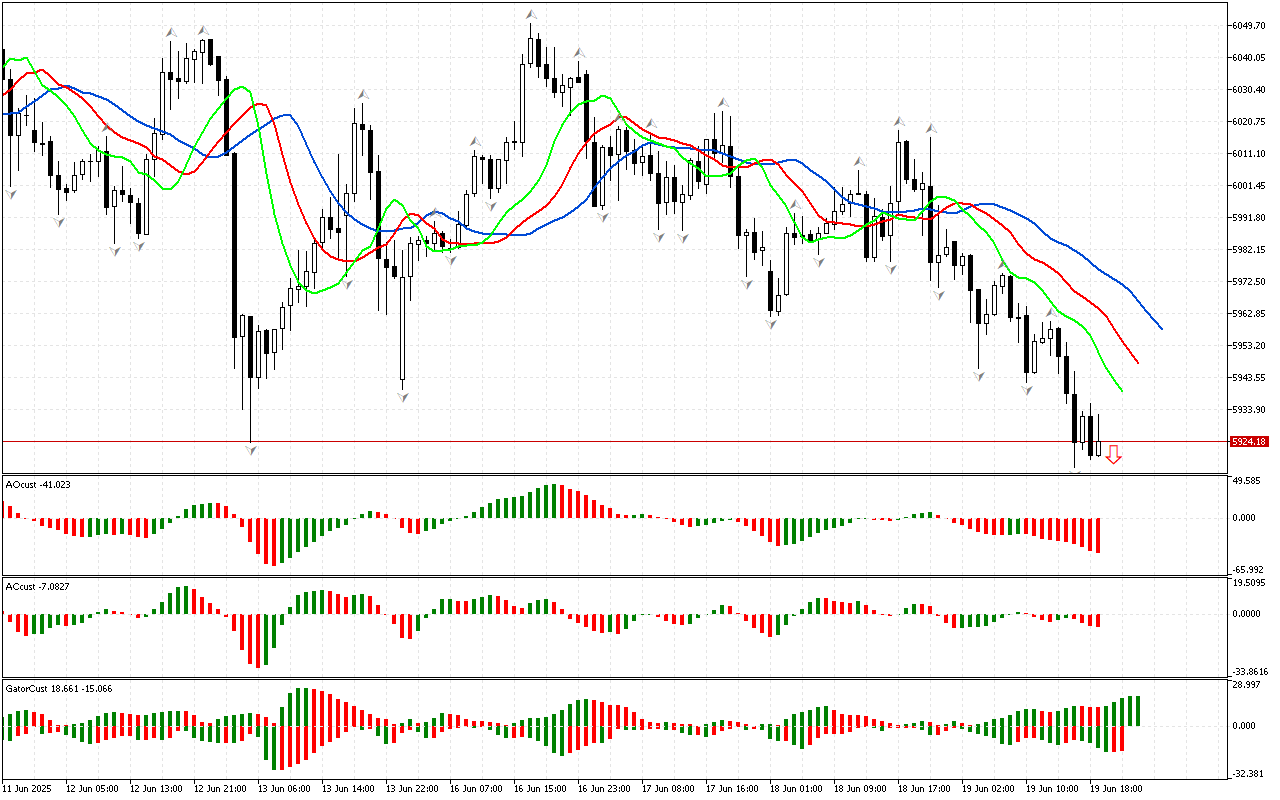
Task: Click the down fractal arrow under 13 Jun low
Action: click(250, 450)
